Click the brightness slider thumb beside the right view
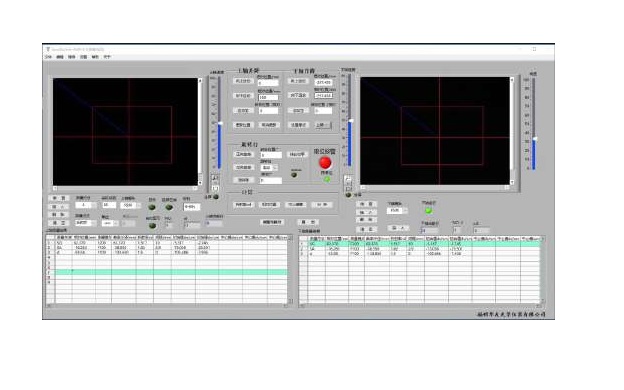This screenshot has height=390, width=624. point(534,139)
